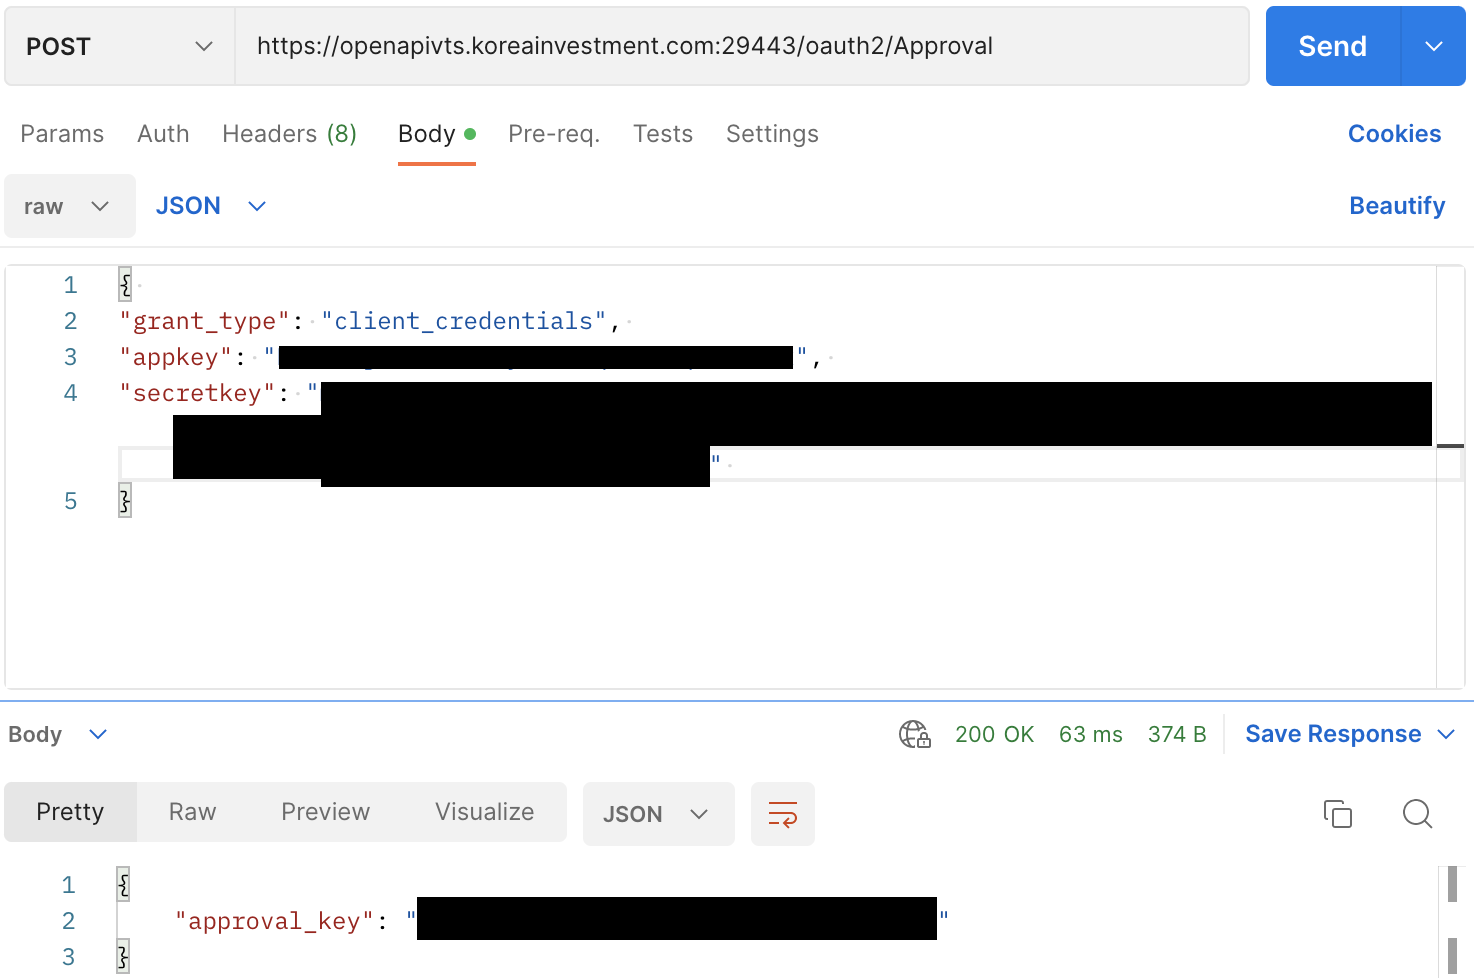Select the Pretty response view
Viewport: 1474px width, 978px height.
[70, 812]
